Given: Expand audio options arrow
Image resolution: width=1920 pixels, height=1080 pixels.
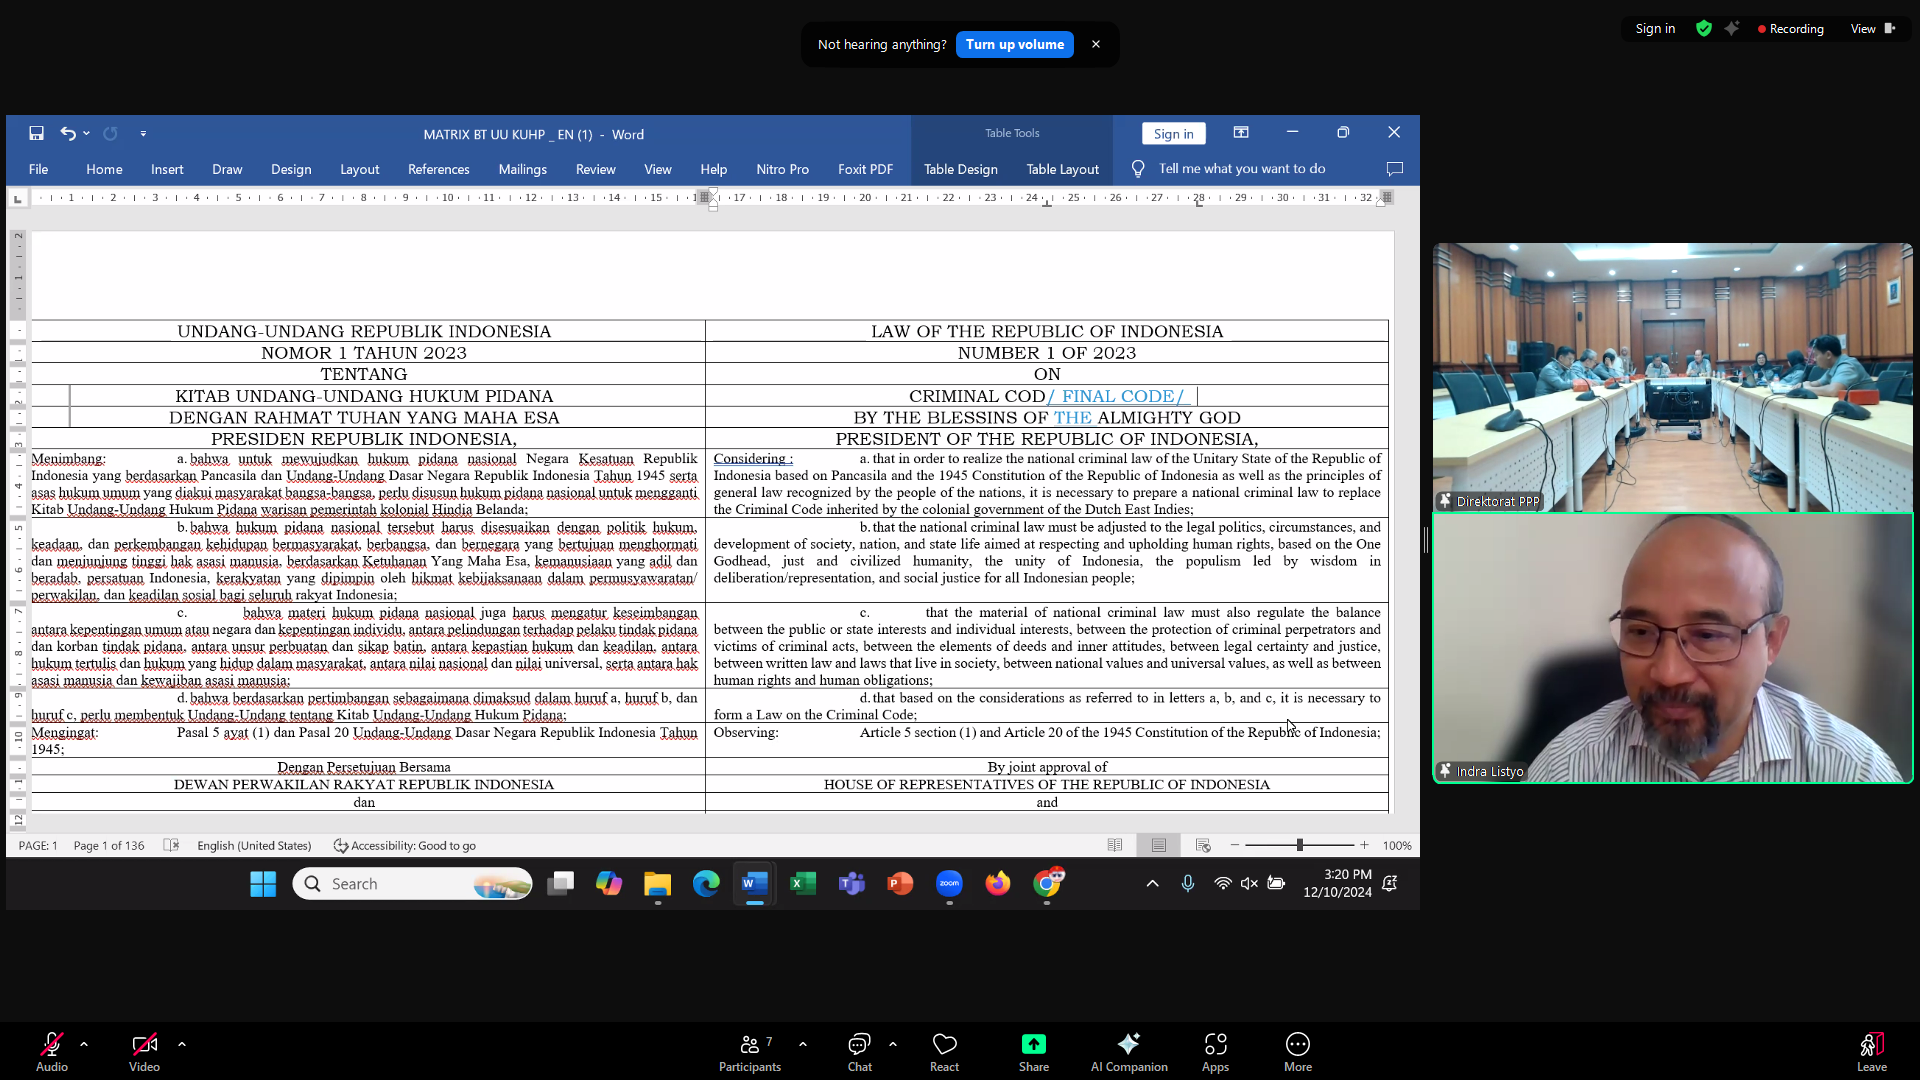Looking at the screenshot, I should point(84,1044).
